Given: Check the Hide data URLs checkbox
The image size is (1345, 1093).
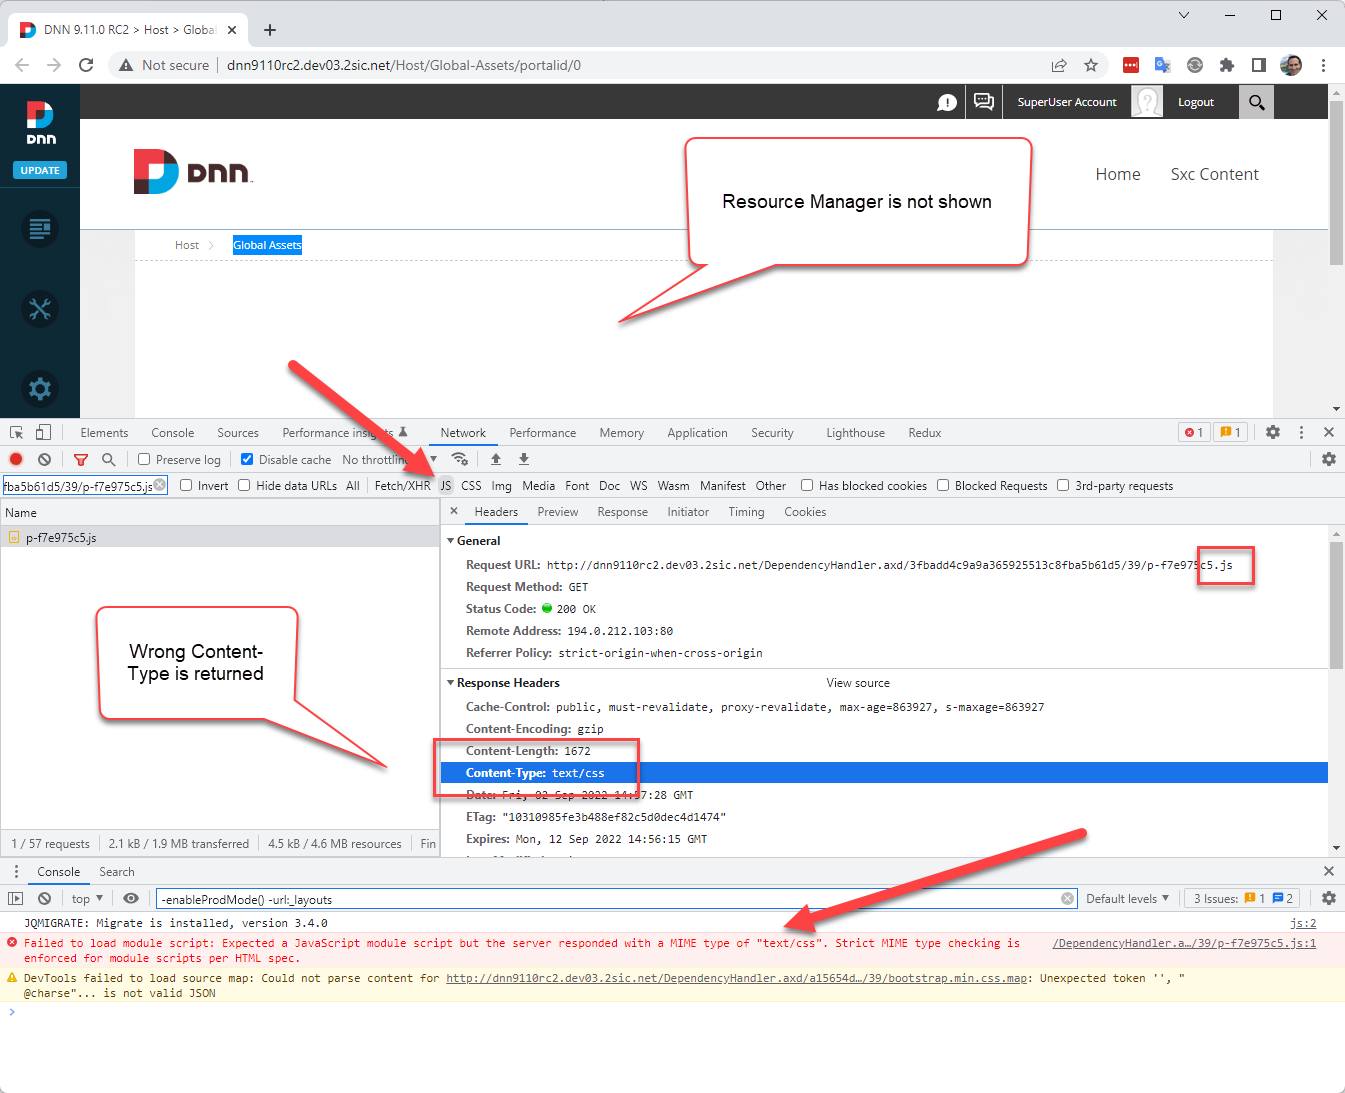Looking at the screenshot, I should tap(244, 485).
